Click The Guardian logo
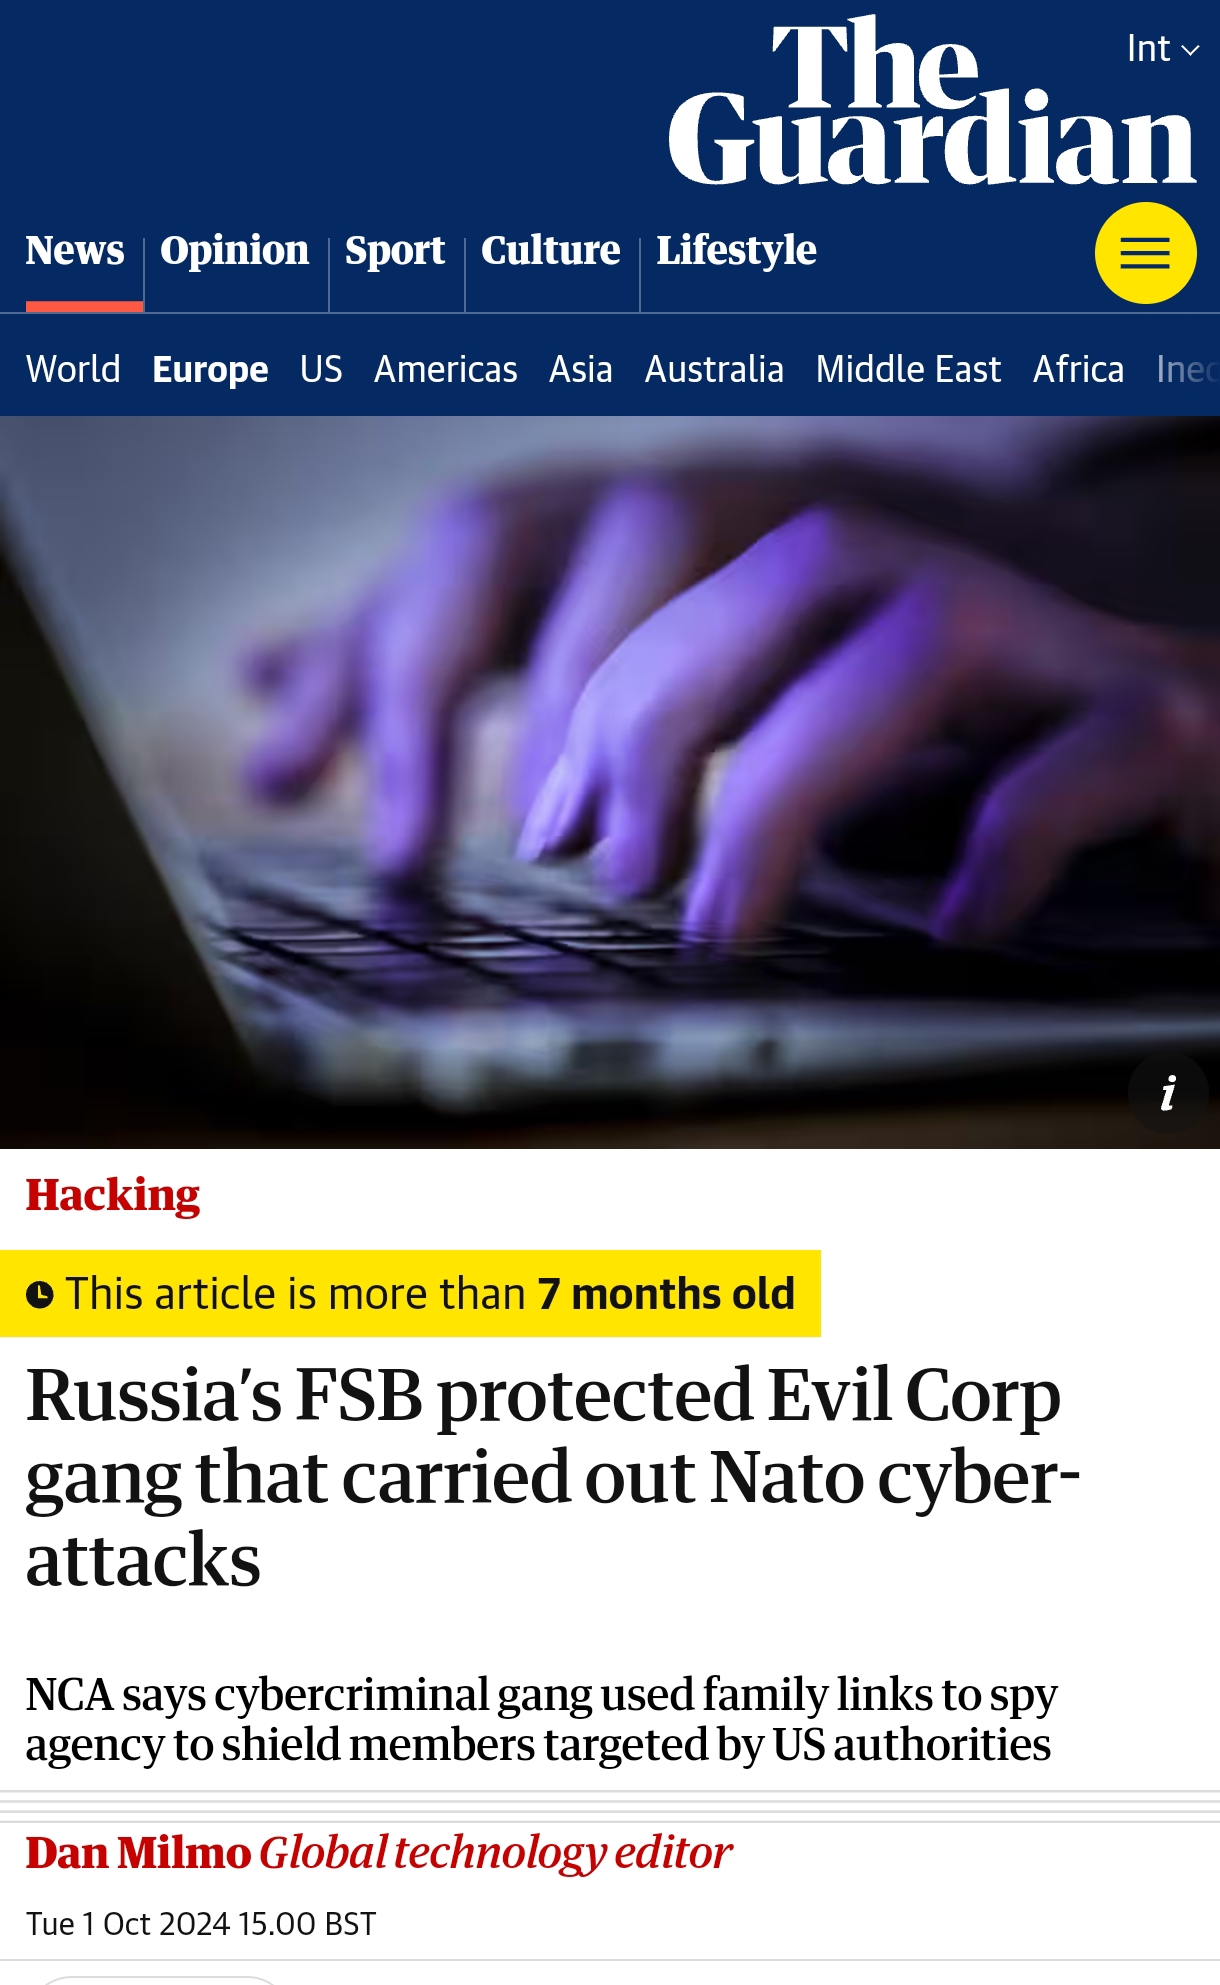This screenshot has width=1220, height=1985. (932, 100)
